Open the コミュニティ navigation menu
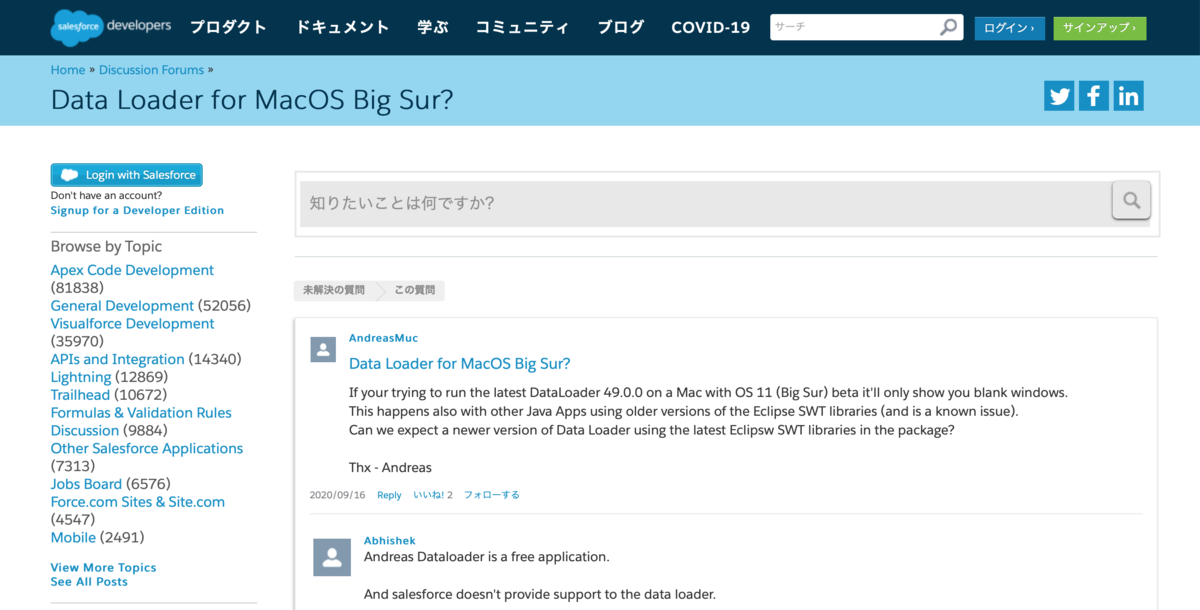Screen dimensions: 1200x610 pyautogui.click(x=521, y=27)
